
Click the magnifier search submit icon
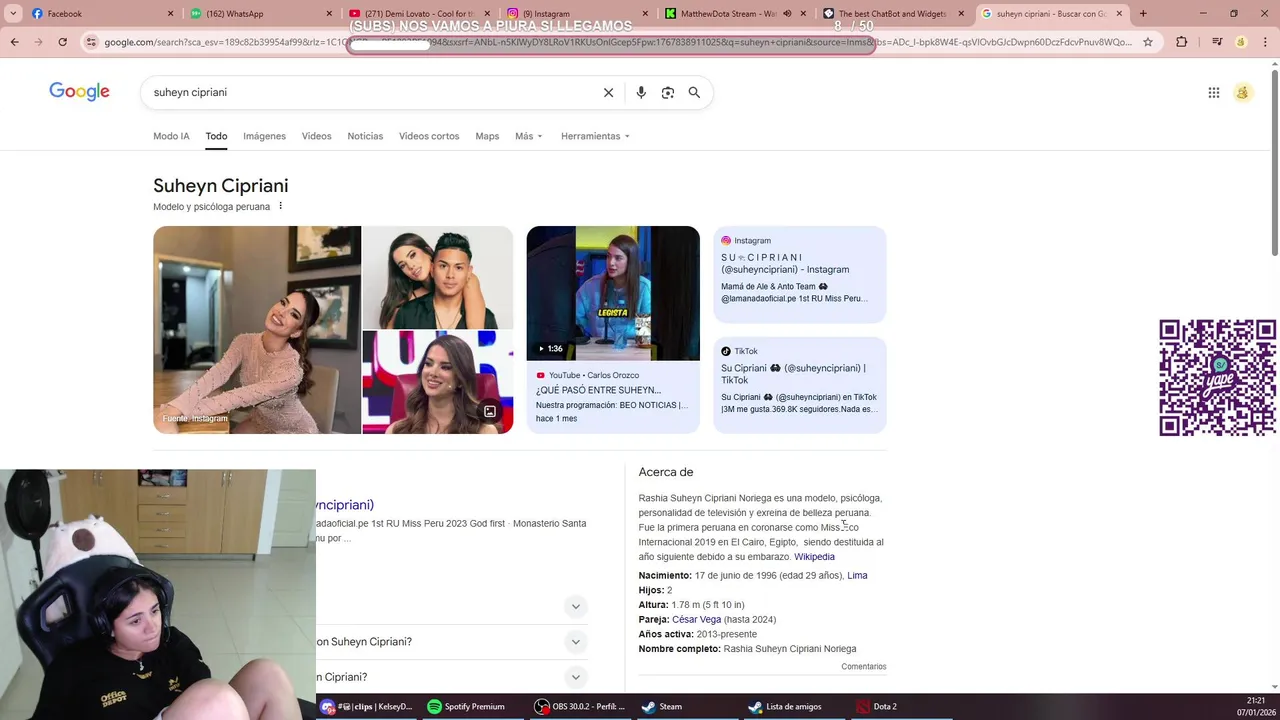(x=694, y=92)
